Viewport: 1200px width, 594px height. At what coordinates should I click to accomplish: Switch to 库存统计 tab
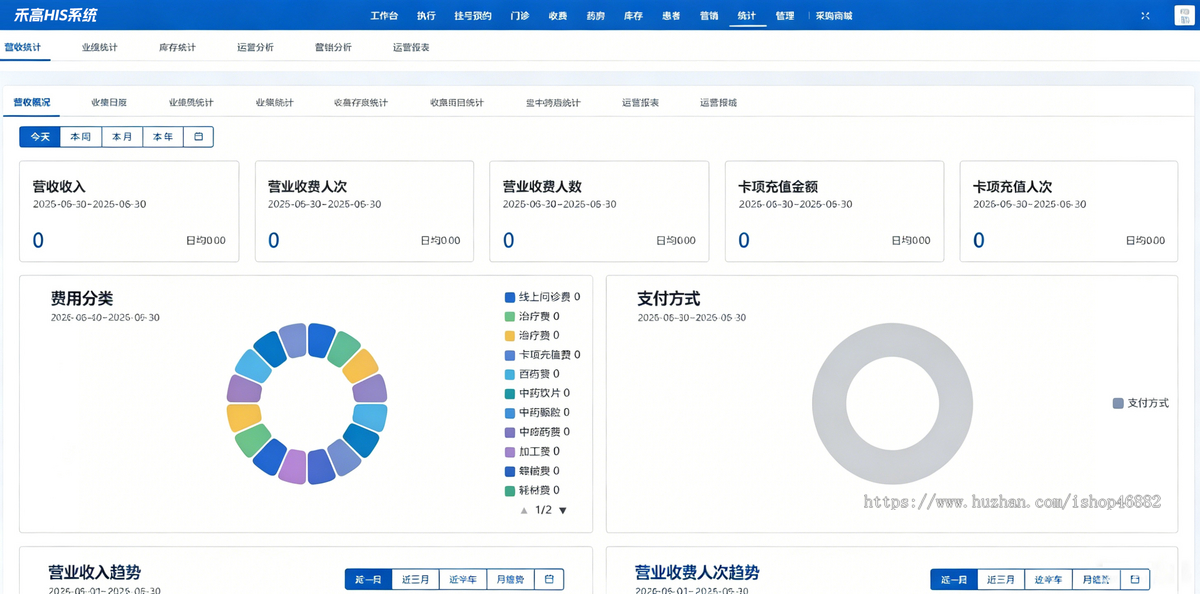pos(177,47)
